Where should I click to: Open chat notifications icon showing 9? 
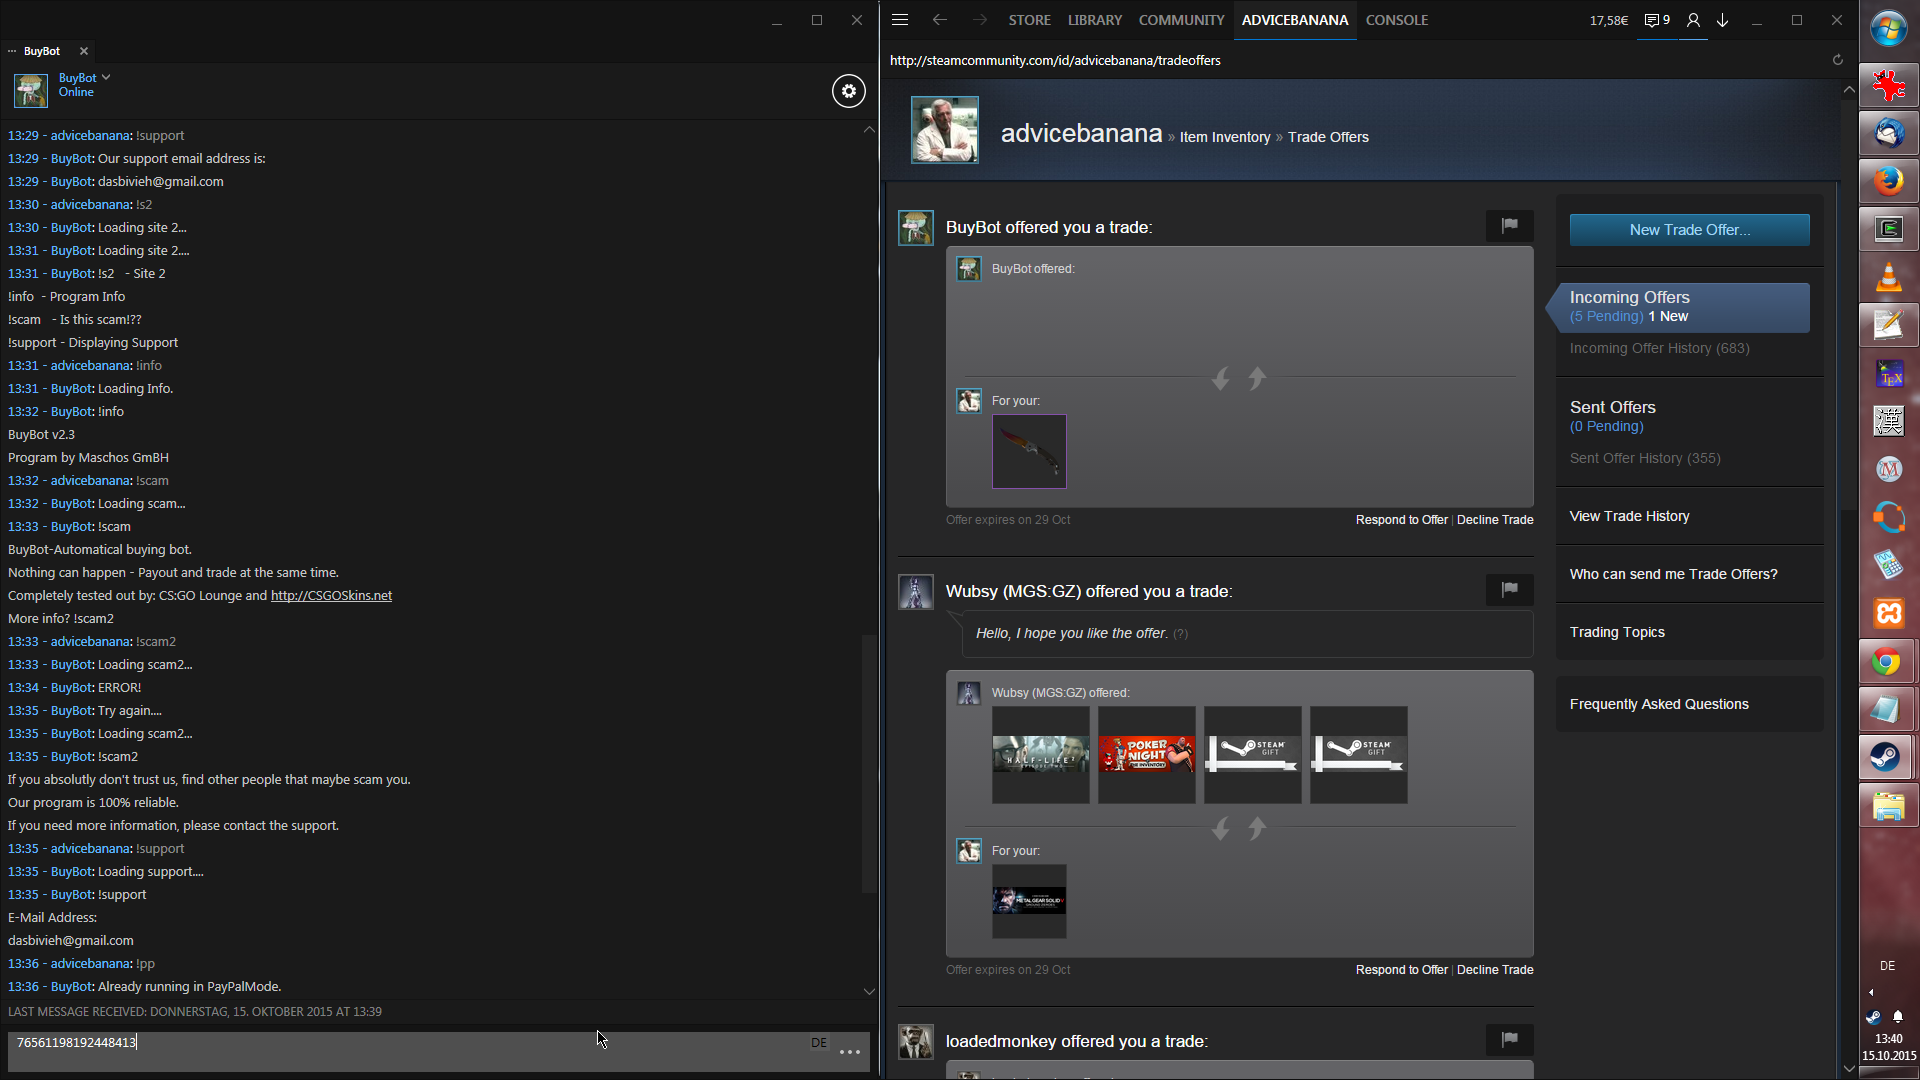tap(1657, 20)
